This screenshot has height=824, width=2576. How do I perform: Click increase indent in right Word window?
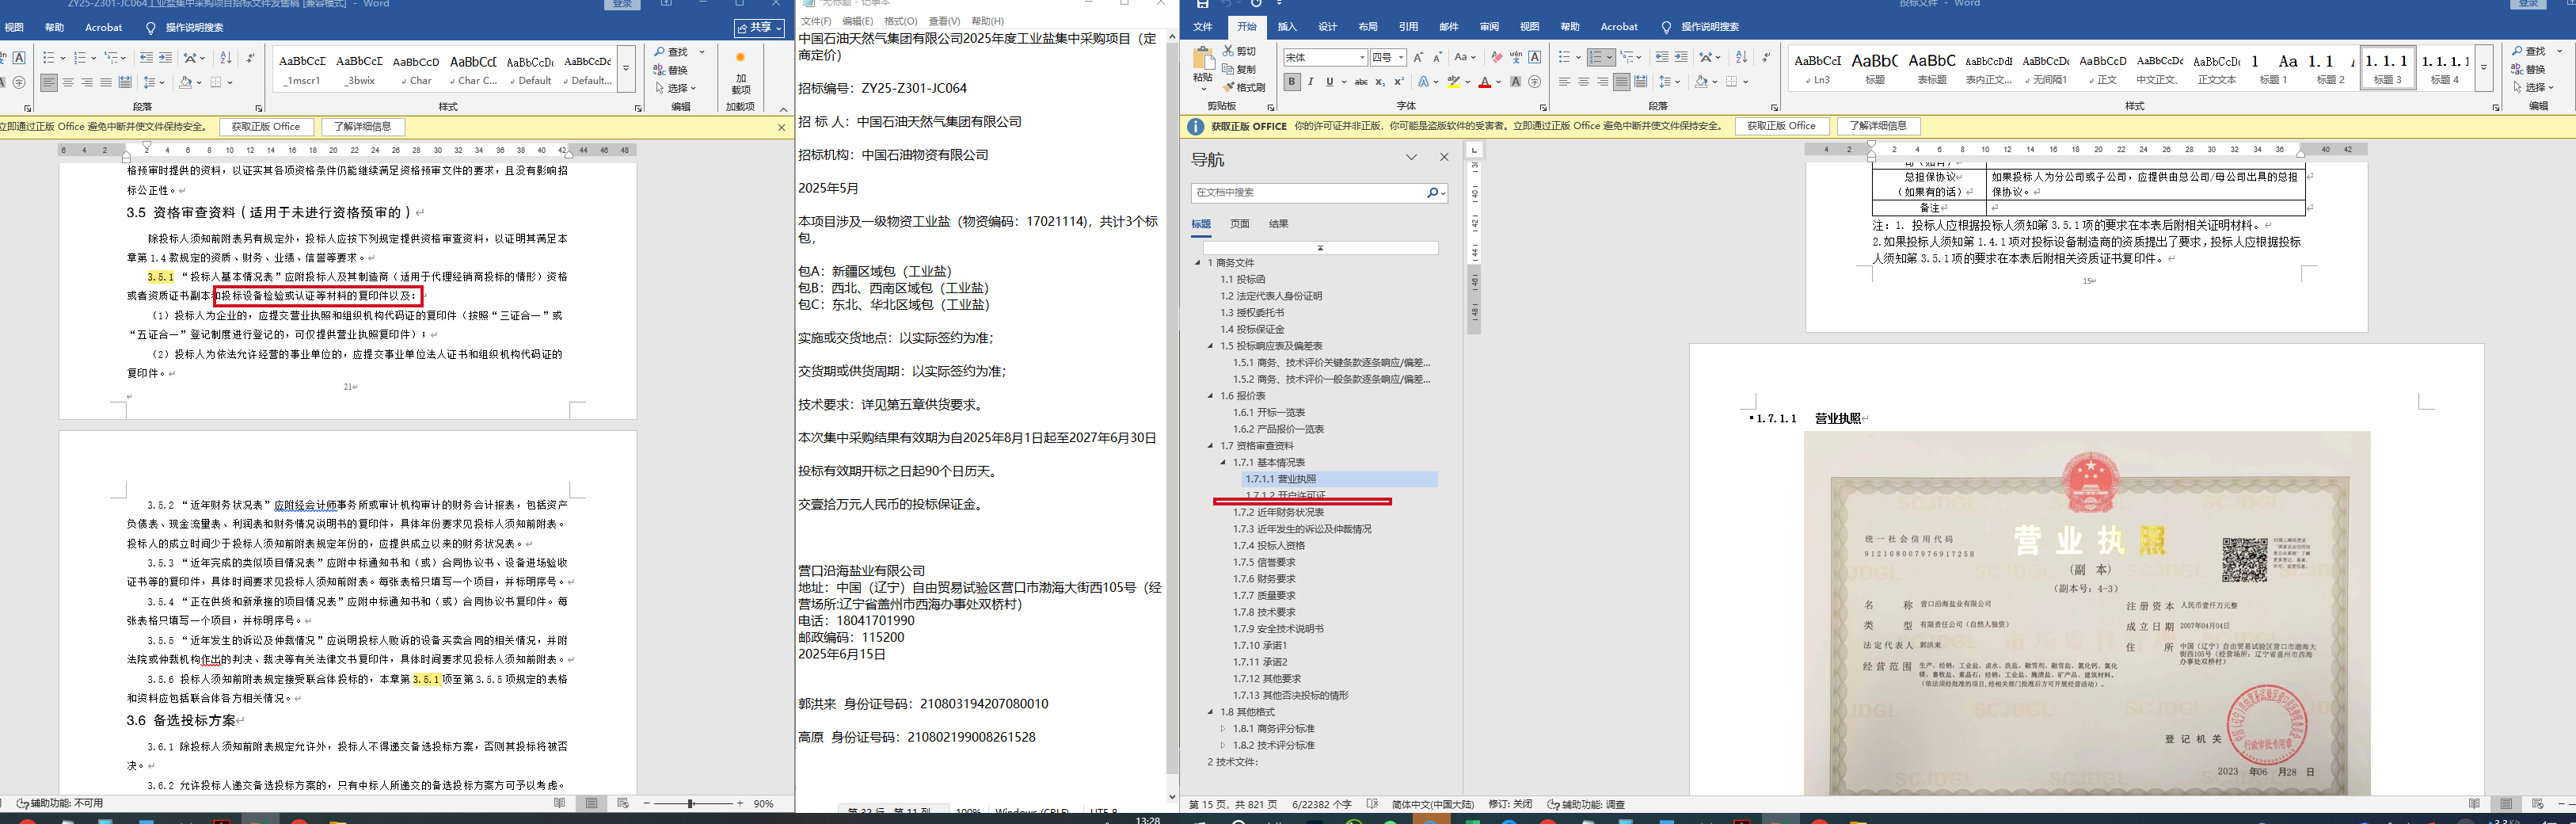[x=1681, y=57]
